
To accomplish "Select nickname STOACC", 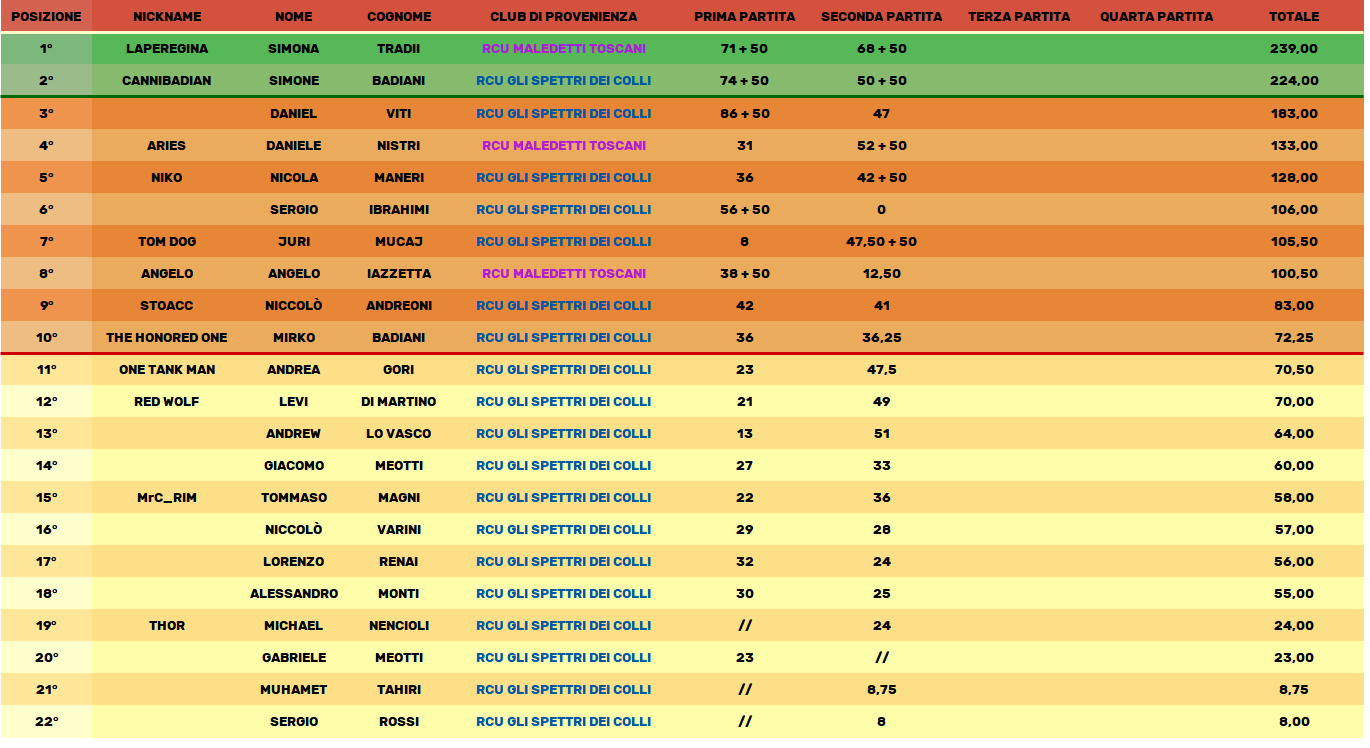I will [x=167, y=306].
